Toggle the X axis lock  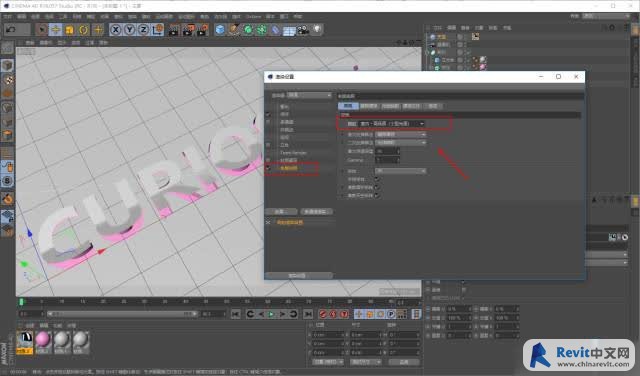coord(116,29)
